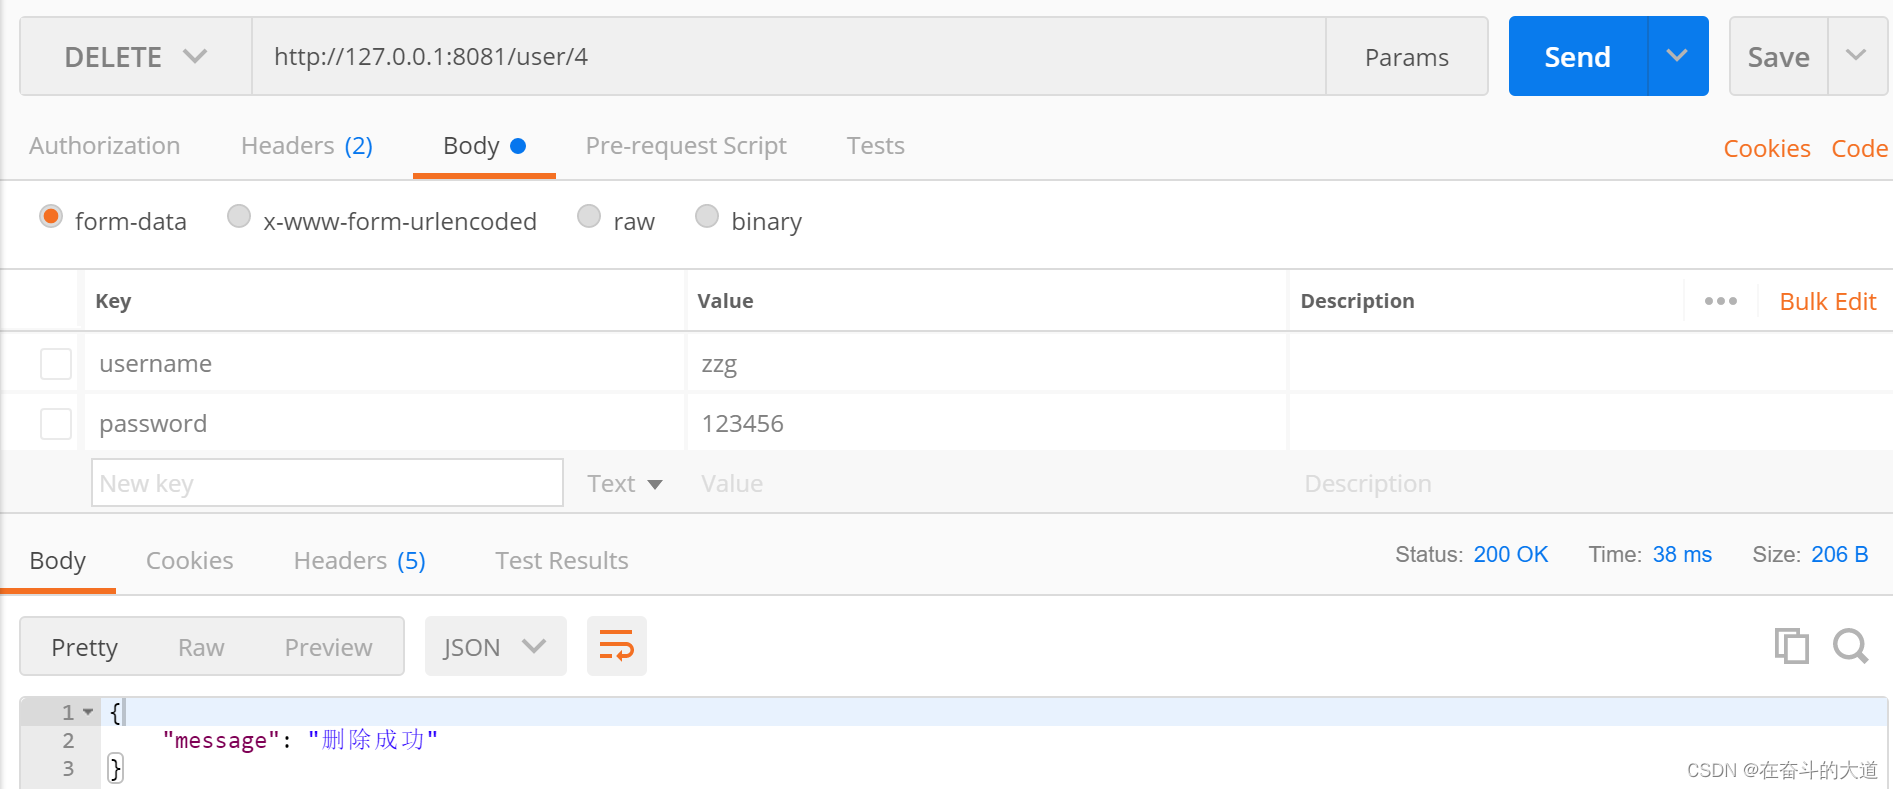Select the request Body tab
1893x789 pixels.
484,146
